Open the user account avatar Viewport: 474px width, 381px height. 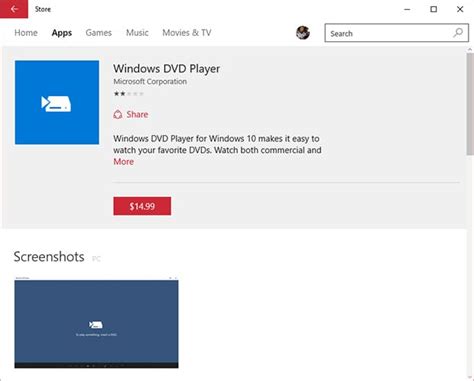point(303,33)
